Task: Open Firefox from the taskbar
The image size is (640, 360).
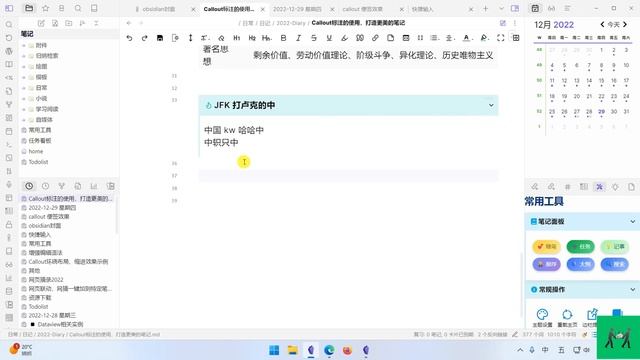Action: coord(347,350)
